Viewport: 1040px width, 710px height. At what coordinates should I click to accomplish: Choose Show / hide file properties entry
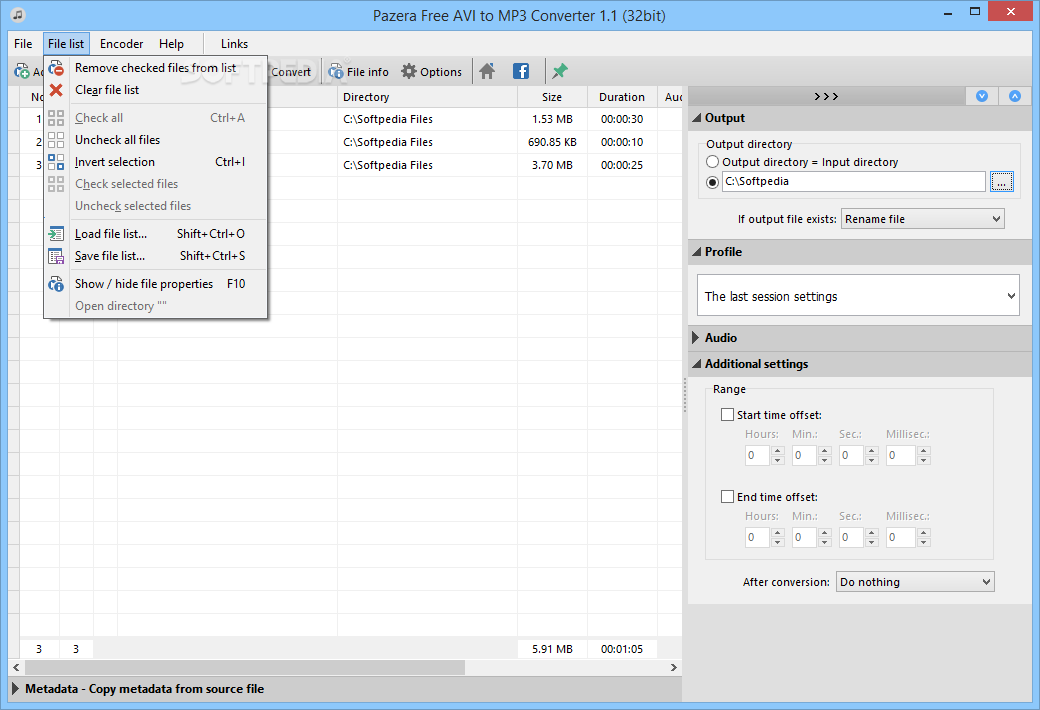point(156,284)
